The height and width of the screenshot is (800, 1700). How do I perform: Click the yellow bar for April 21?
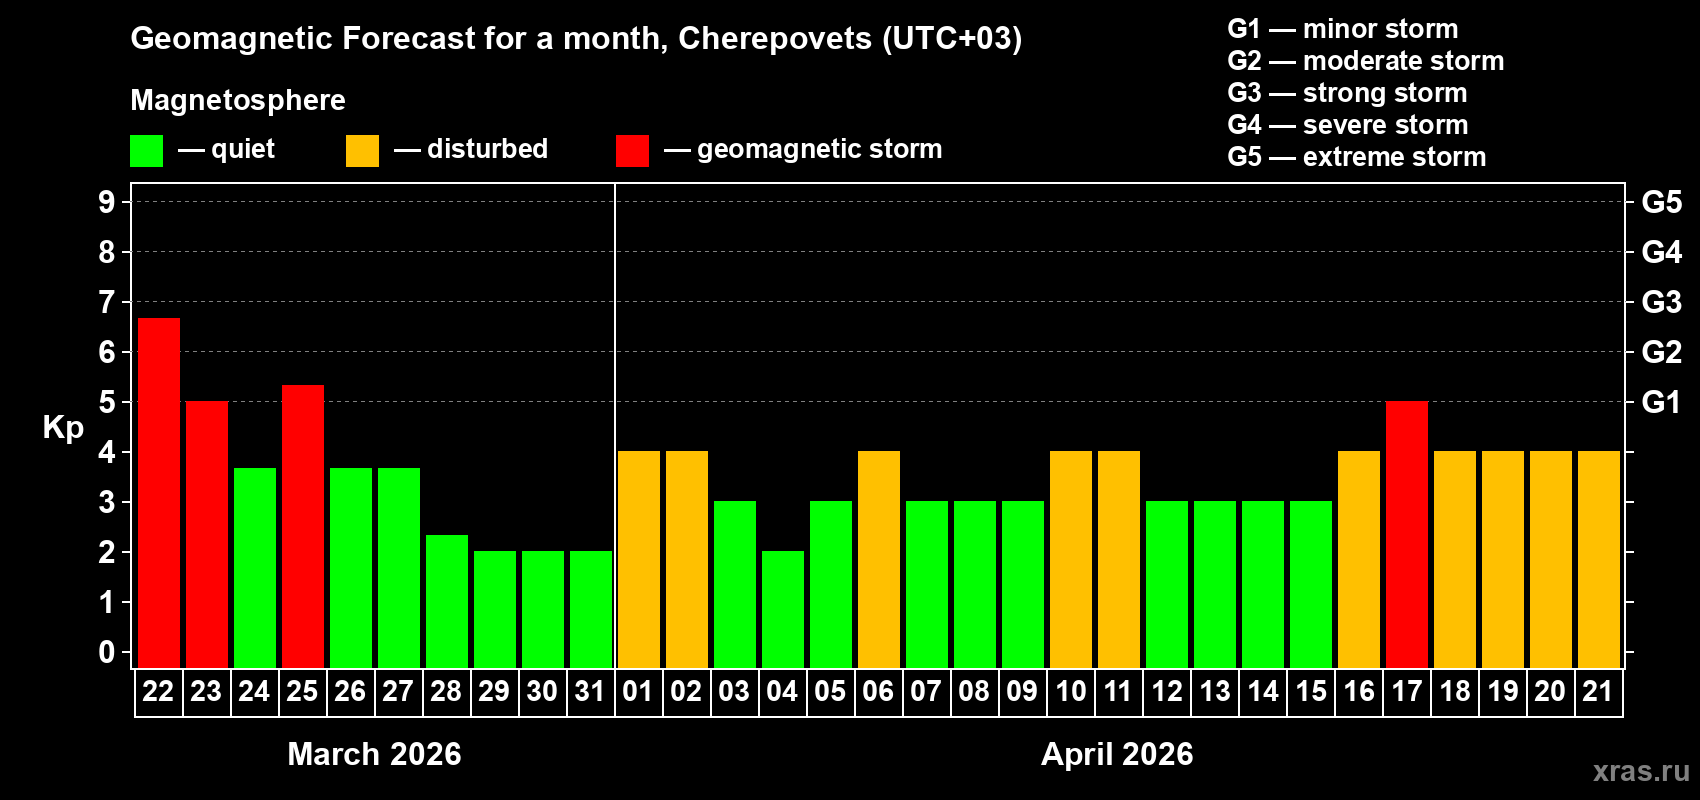[1599, 560]
